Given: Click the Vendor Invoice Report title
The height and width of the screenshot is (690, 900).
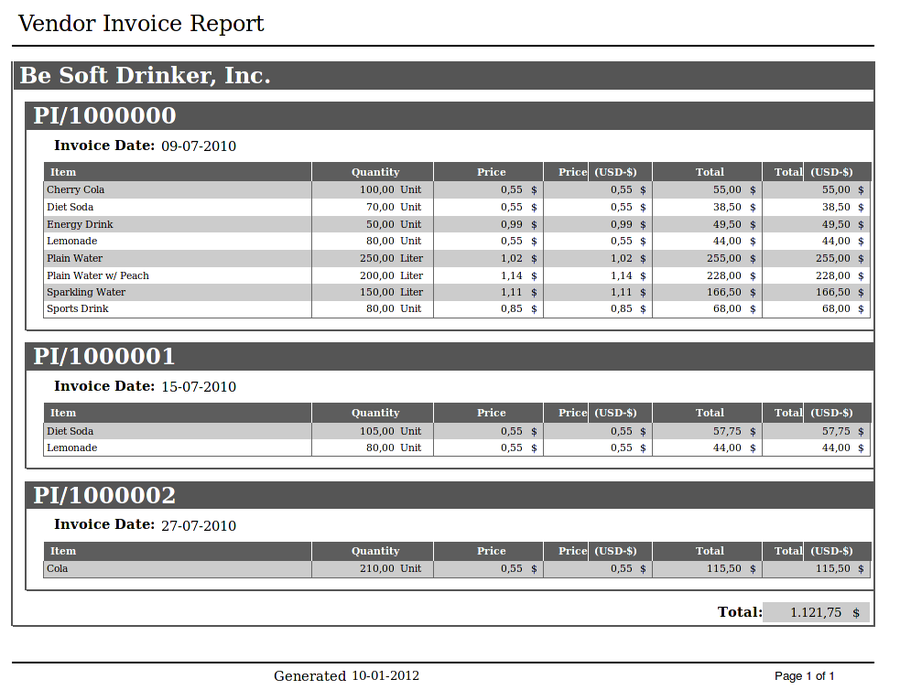Looking at the screenshot, I should click(141, 24).
